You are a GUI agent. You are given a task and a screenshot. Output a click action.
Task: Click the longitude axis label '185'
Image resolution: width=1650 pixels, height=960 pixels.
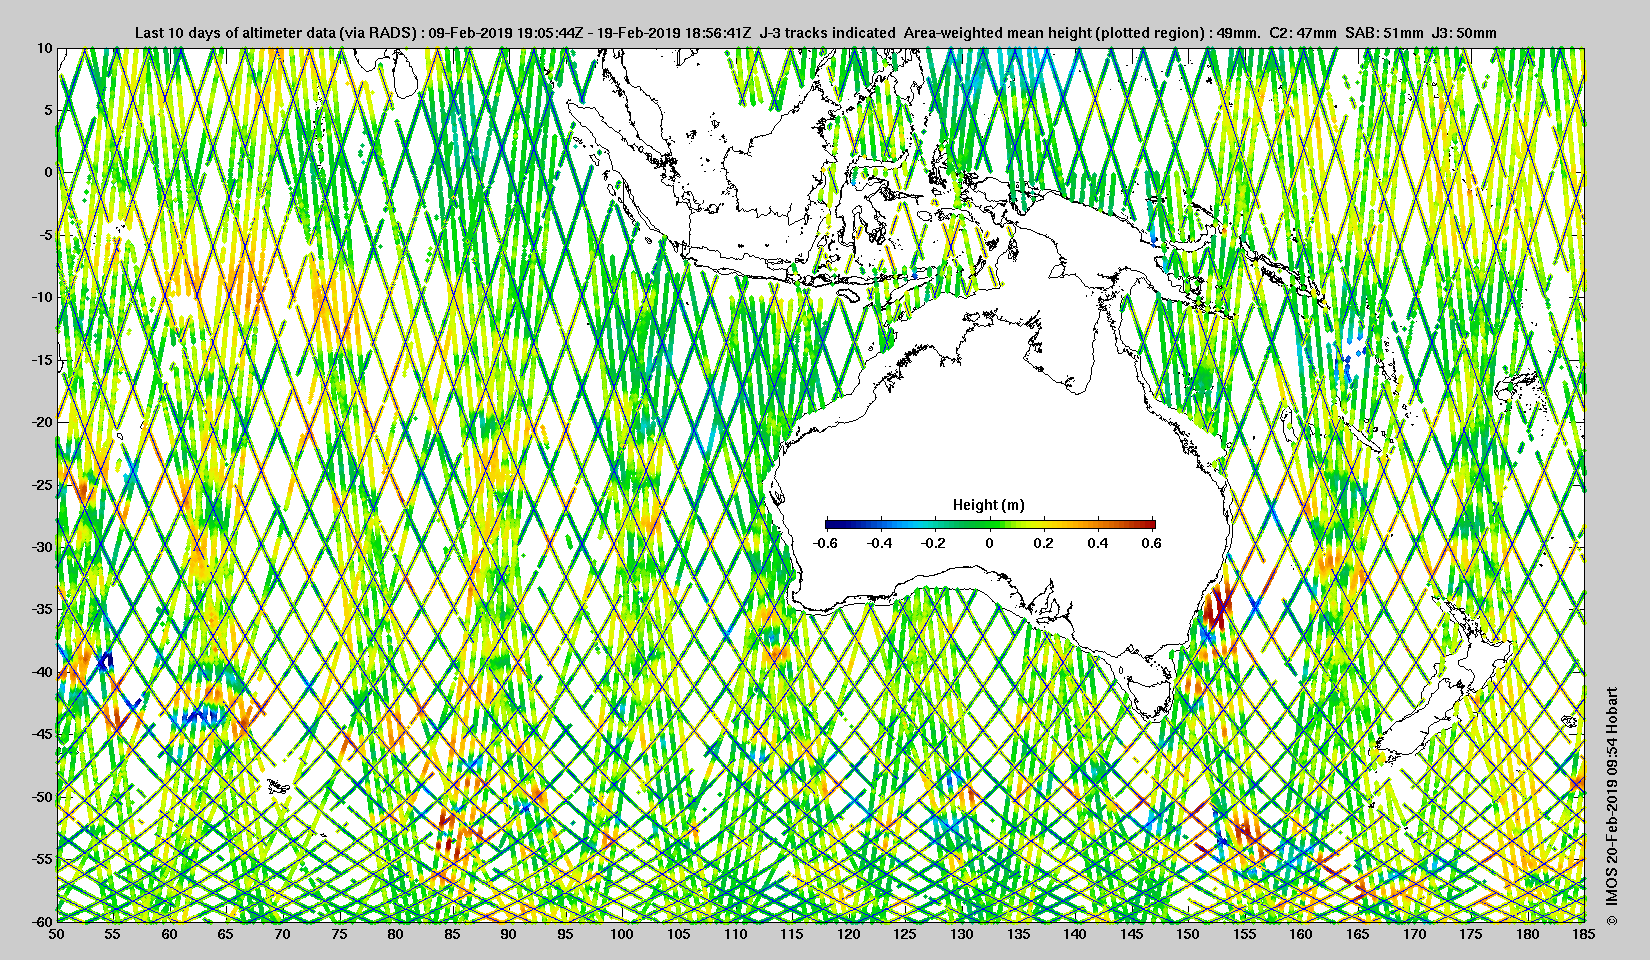[1584, 935]
